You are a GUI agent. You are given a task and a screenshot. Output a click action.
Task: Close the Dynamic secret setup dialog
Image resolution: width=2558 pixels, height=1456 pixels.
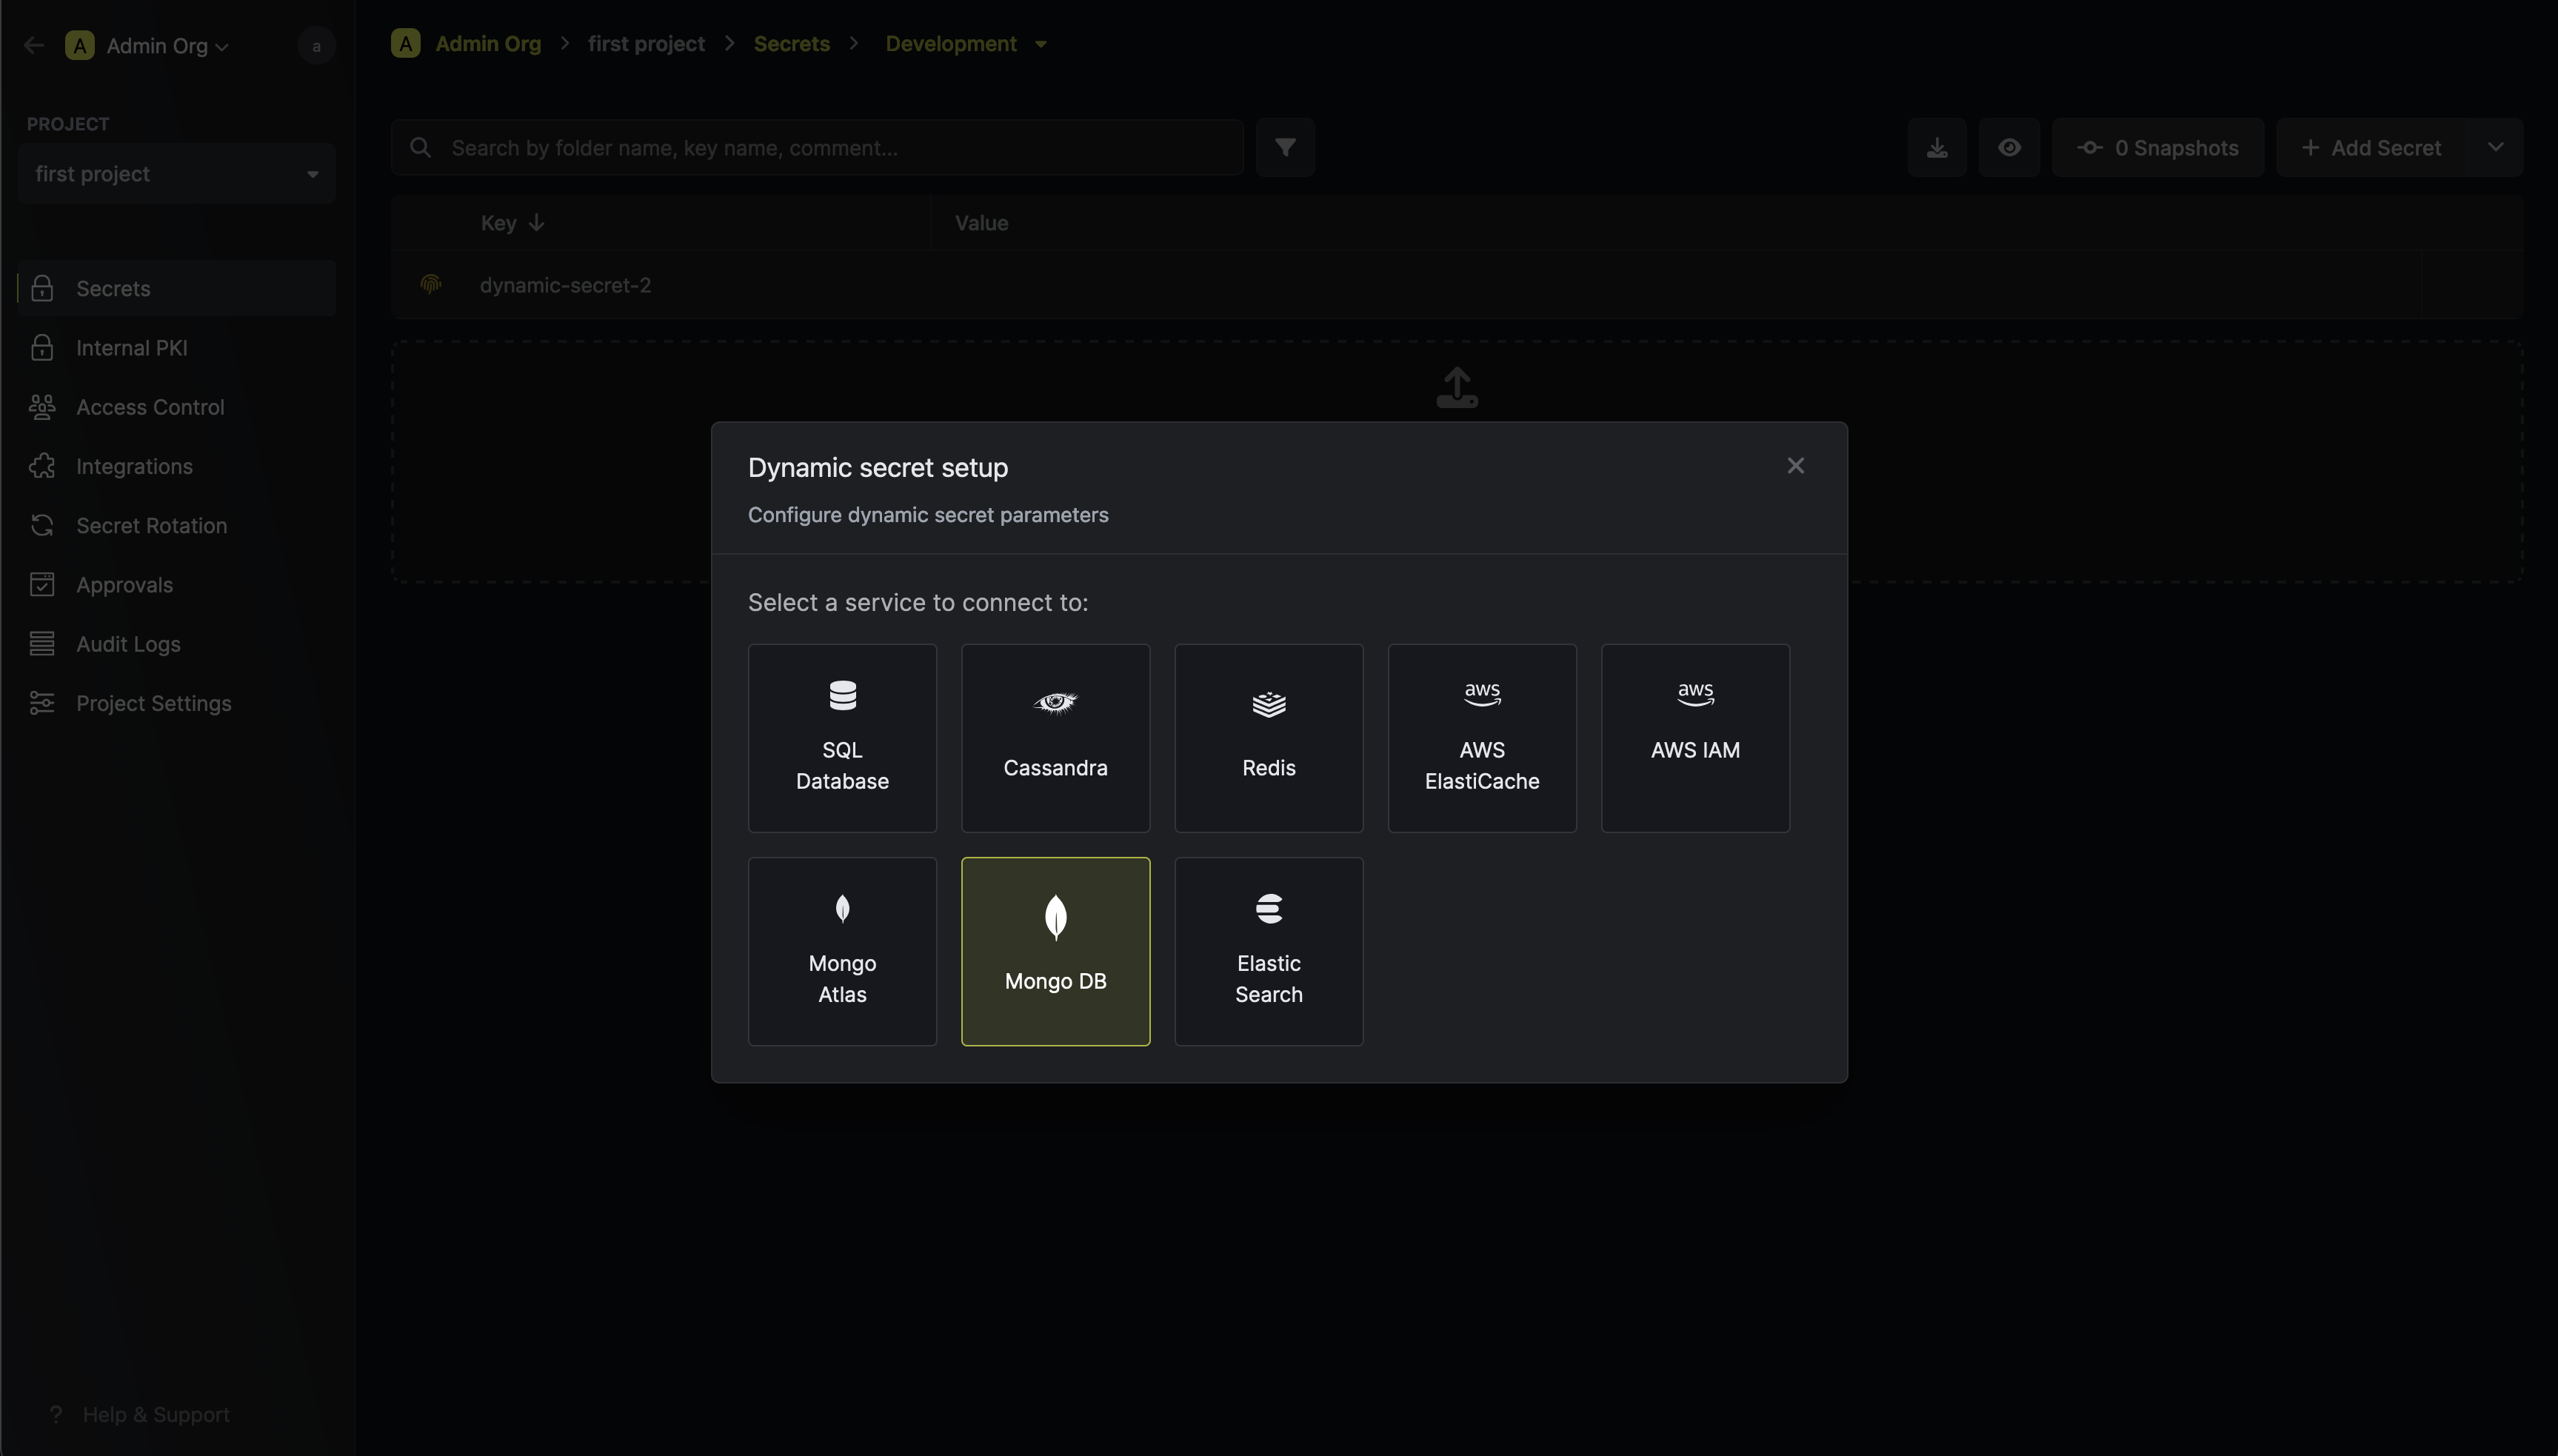(x=1795, y=466)
